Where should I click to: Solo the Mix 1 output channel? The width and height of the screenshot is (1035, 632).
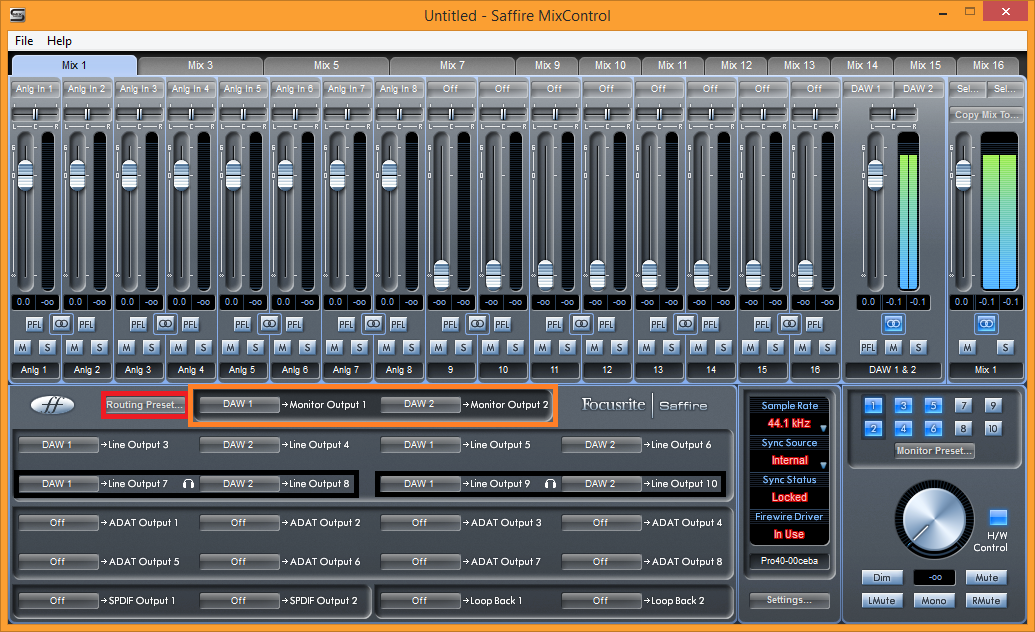tap(1005, 347)
